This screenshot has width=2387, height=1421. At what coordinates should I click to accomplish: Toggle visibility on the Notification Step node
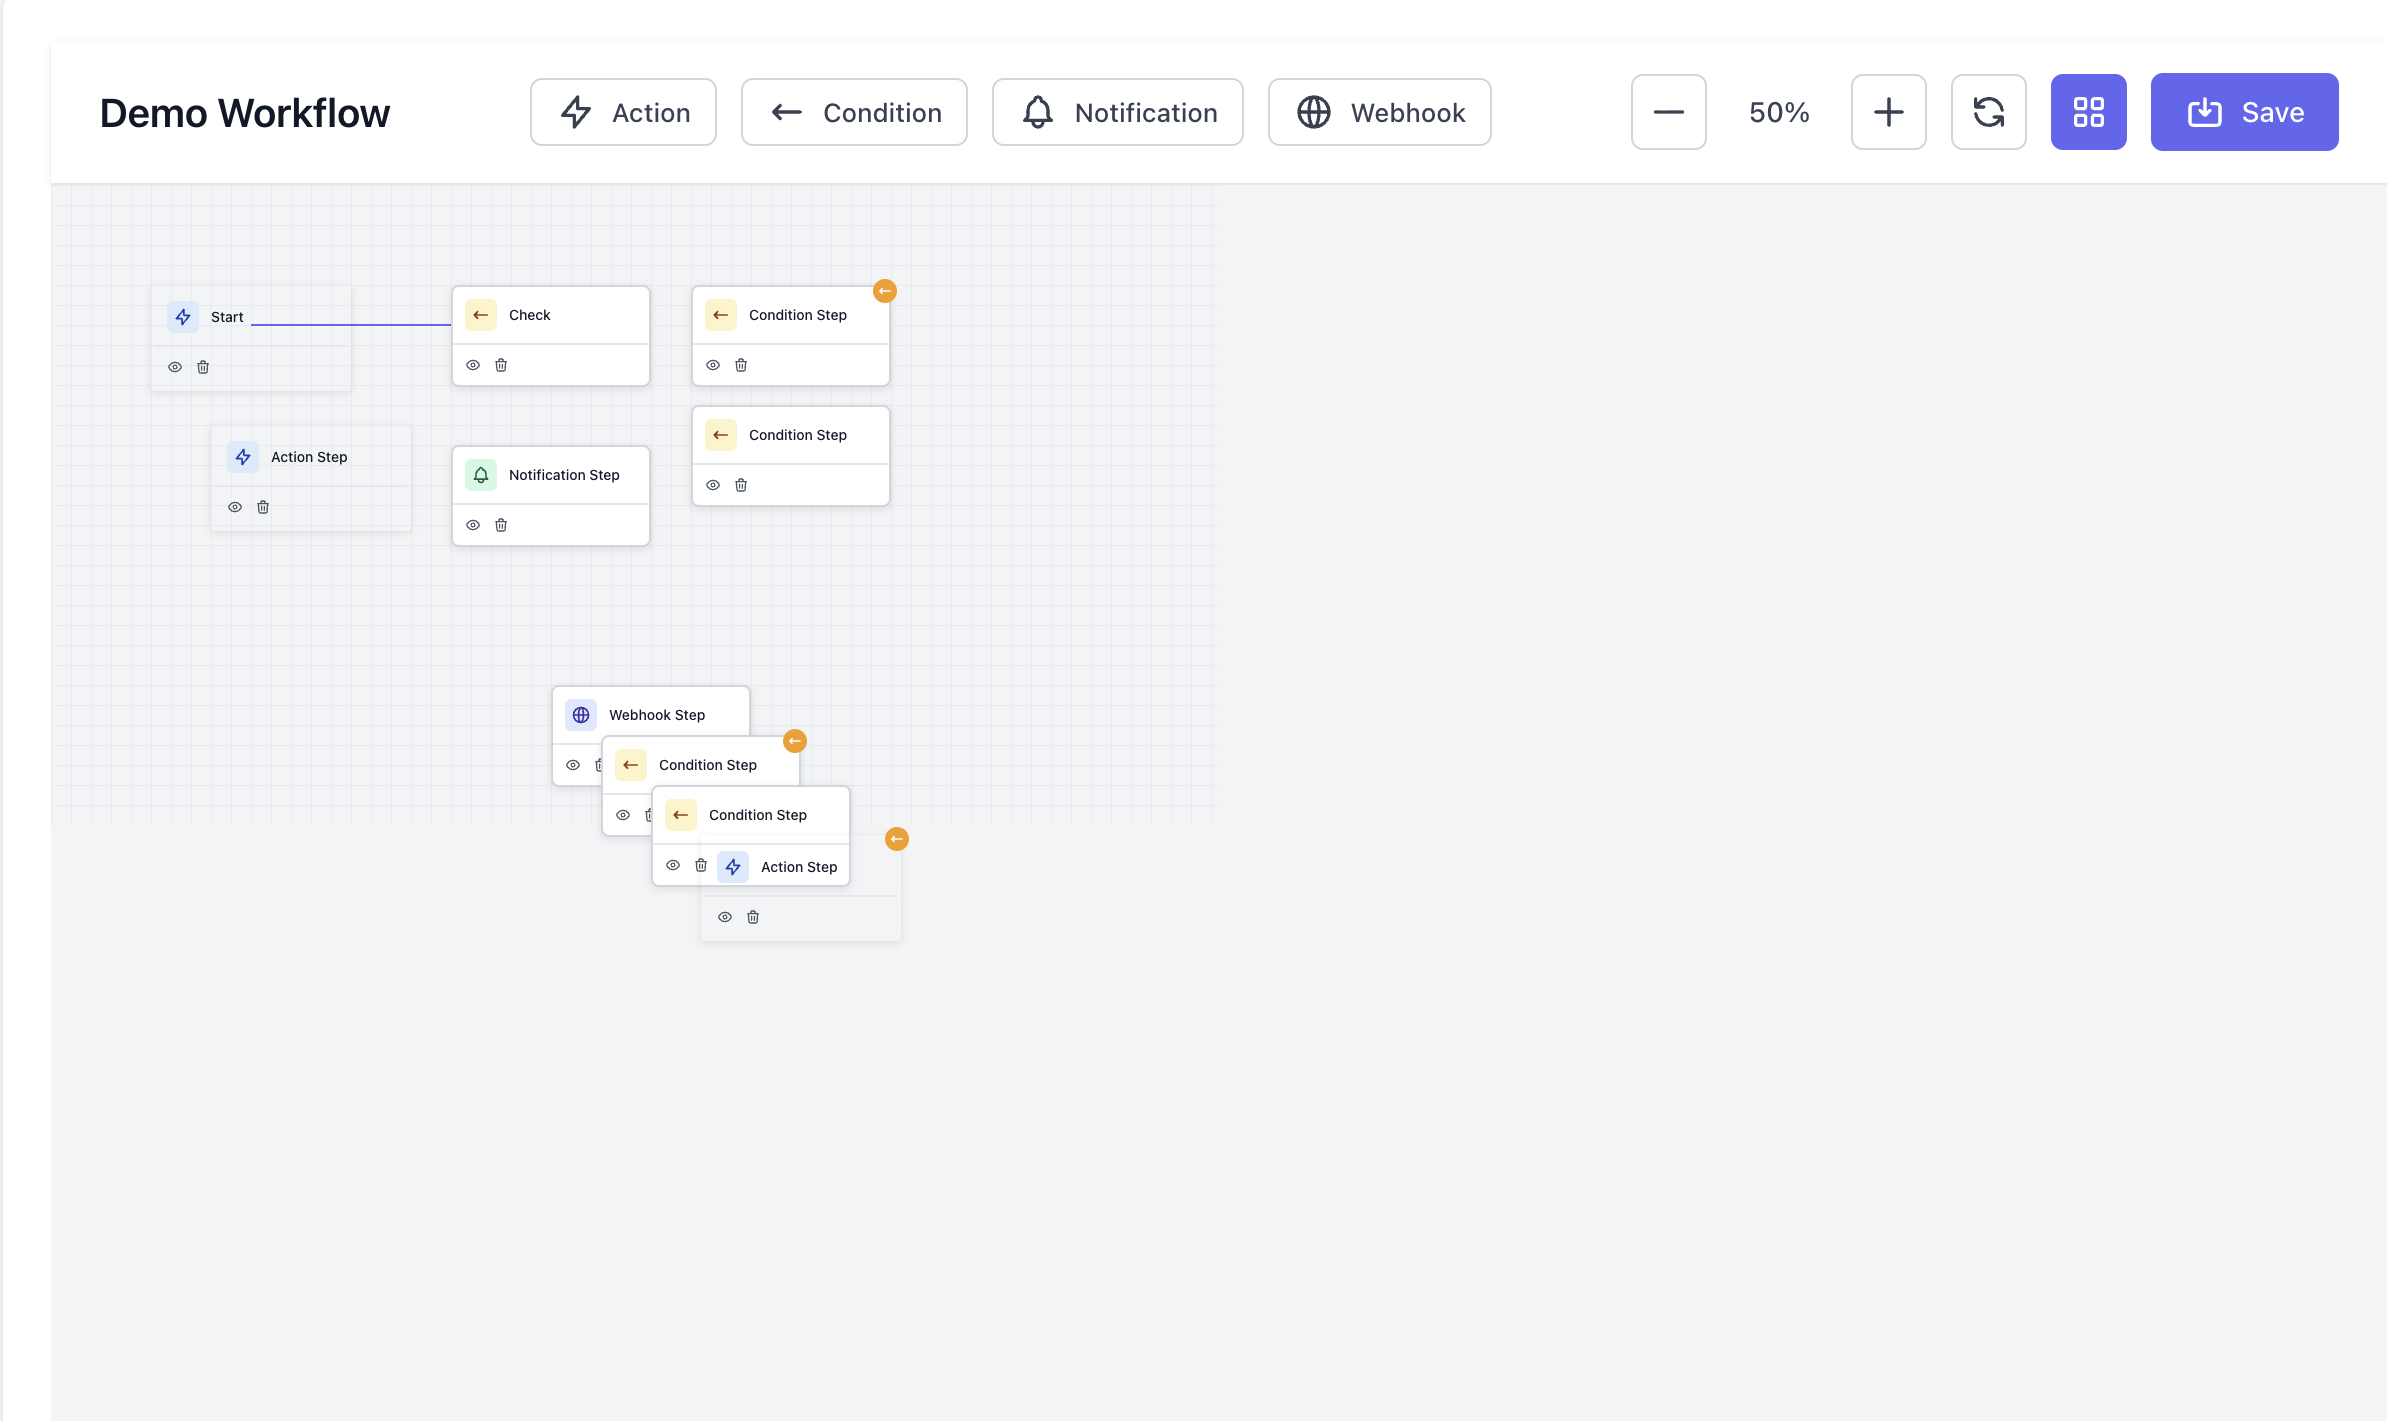click(x=473, y=524)
